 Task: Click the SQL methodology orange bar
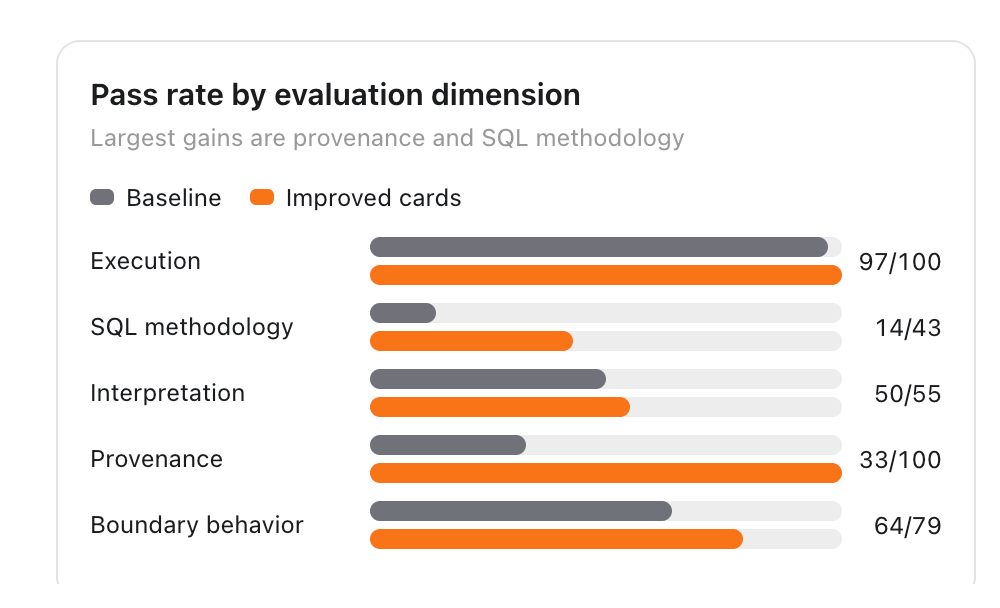click(x=471, y=341)
